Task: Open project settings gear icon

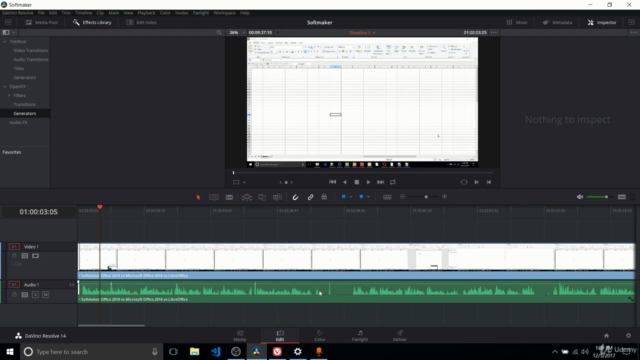Action: pyautogui.click(x=628, y=336)
